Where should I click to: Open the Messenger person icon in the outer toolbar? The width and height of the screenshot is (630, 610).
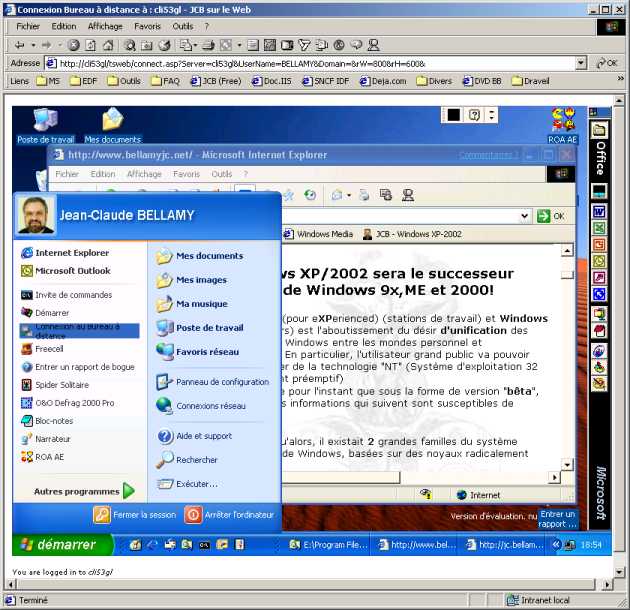[x=374, y=45]
